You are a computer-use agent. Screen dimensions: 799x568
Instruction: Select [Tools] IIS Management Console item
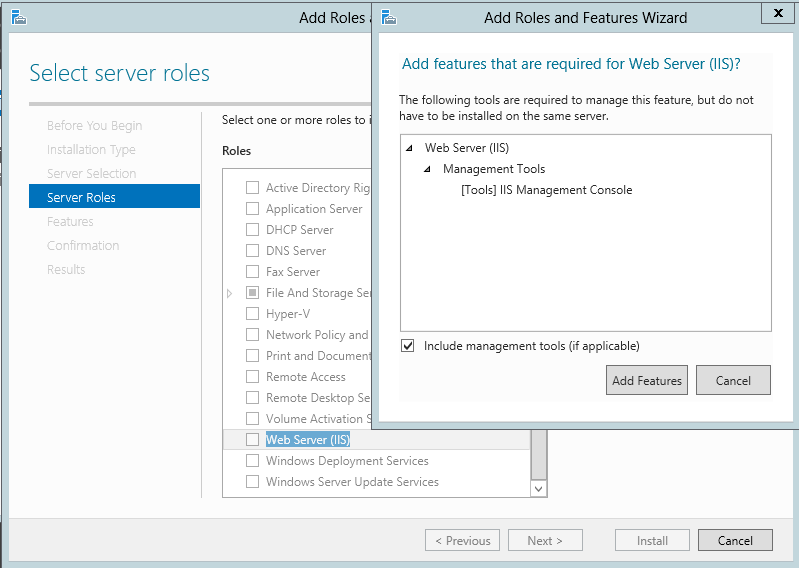(x=546, y=190)
